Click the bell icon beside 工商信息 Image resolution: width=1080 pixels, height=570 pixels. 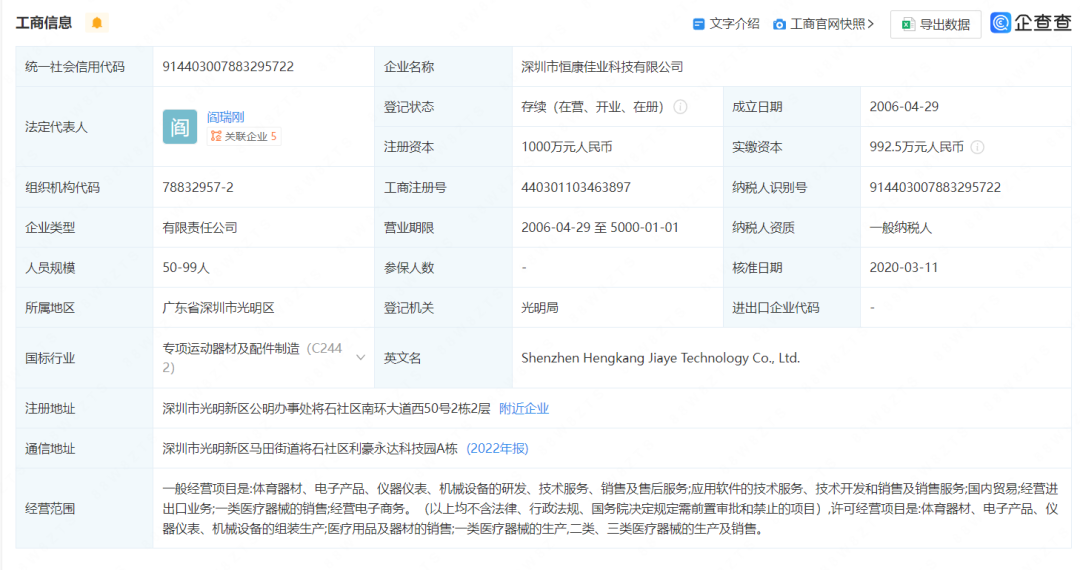tap(97, 23)
